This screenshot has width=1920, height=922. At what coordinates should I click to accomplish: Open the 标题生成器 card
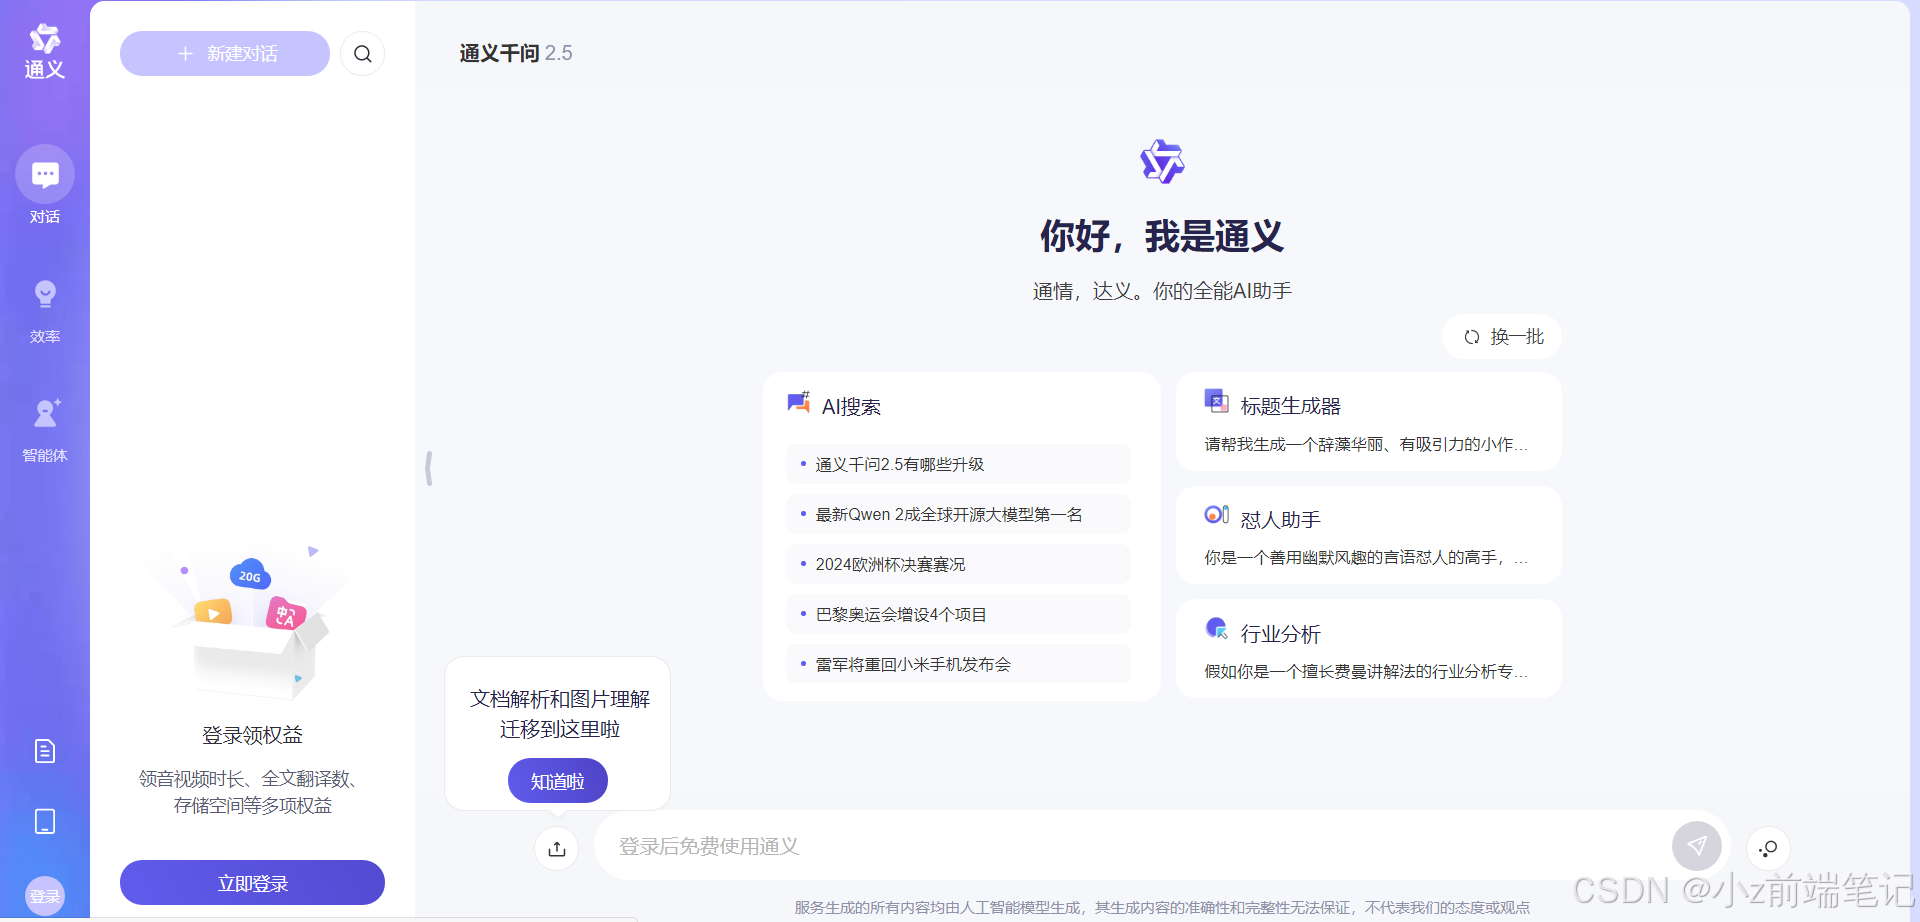(x=1369, y=422)
